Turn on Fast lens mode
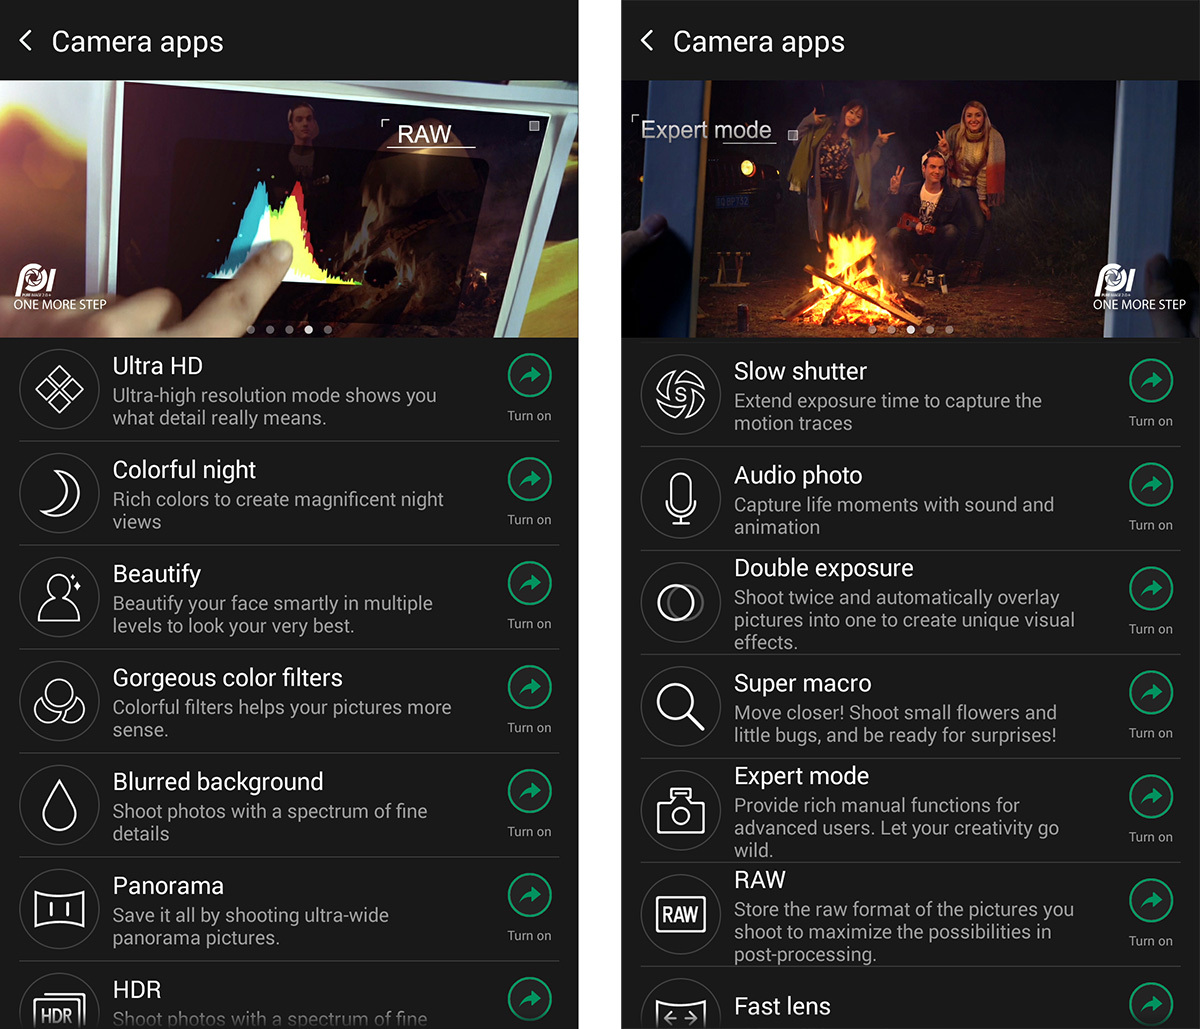 click(x=1151, y=1005)
